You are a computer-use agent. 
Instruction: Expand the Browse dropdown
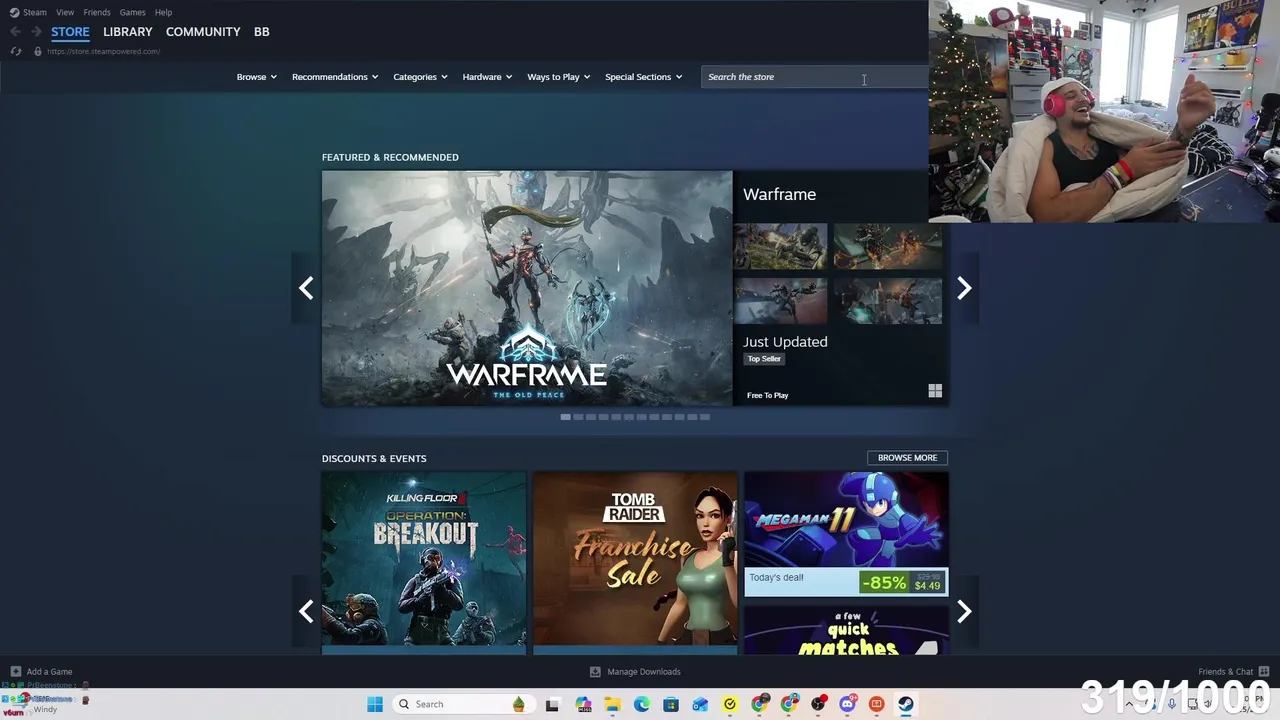(x=257, y=77)
